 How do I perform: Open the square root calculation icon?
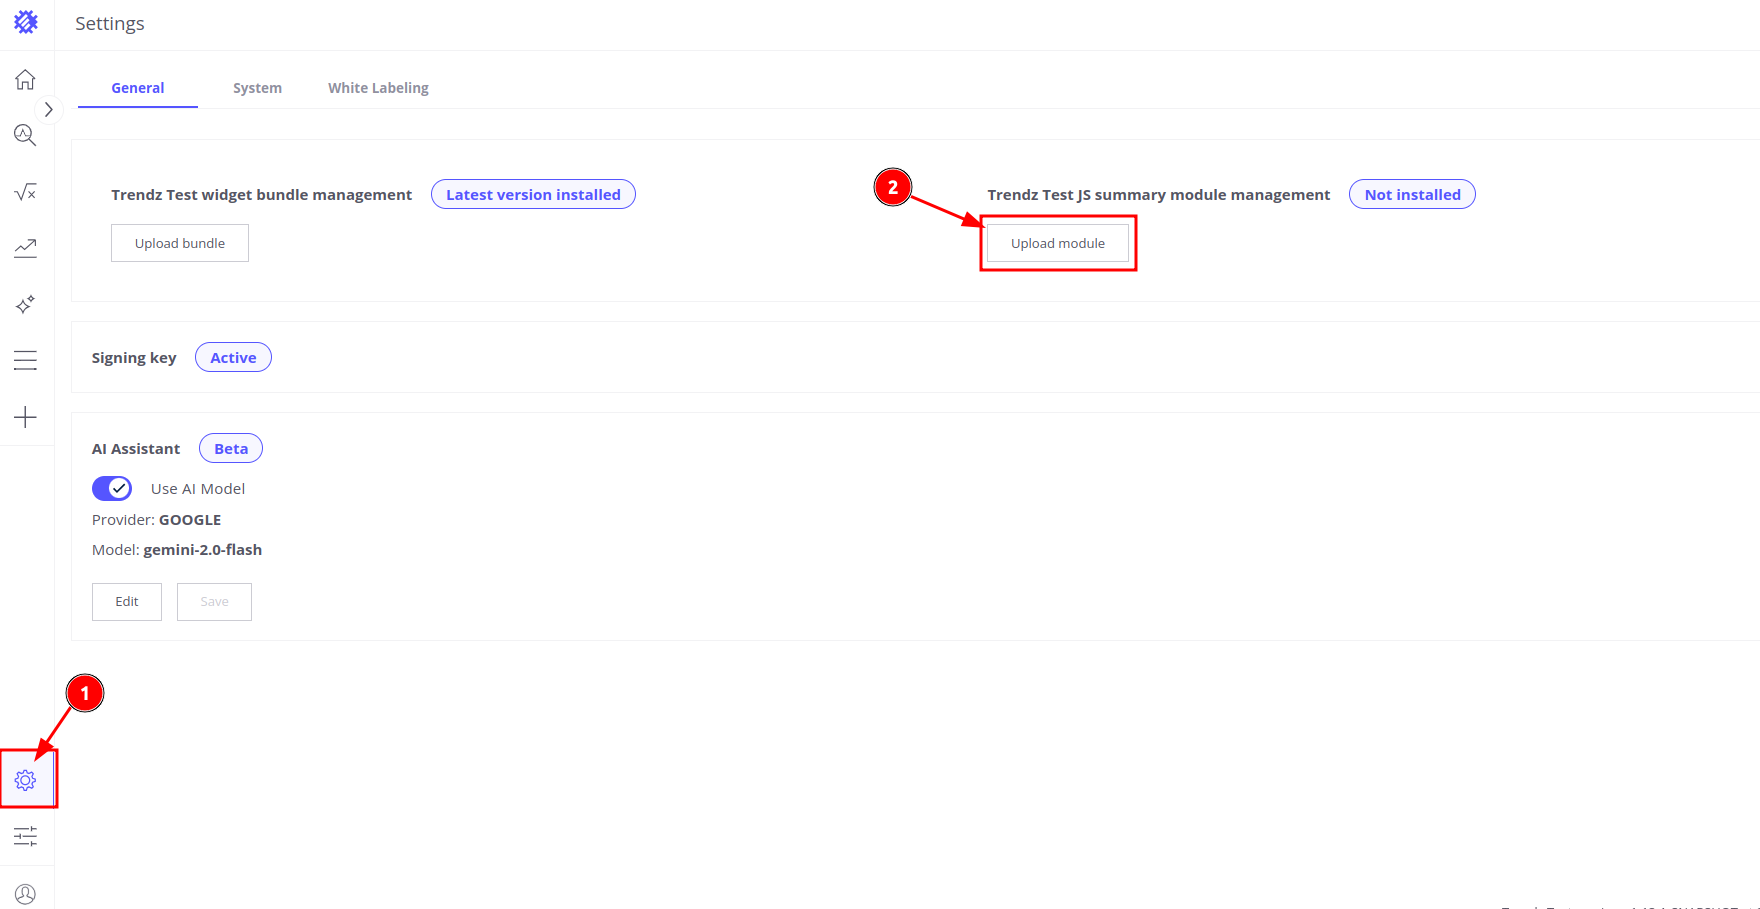click(26, 191)
